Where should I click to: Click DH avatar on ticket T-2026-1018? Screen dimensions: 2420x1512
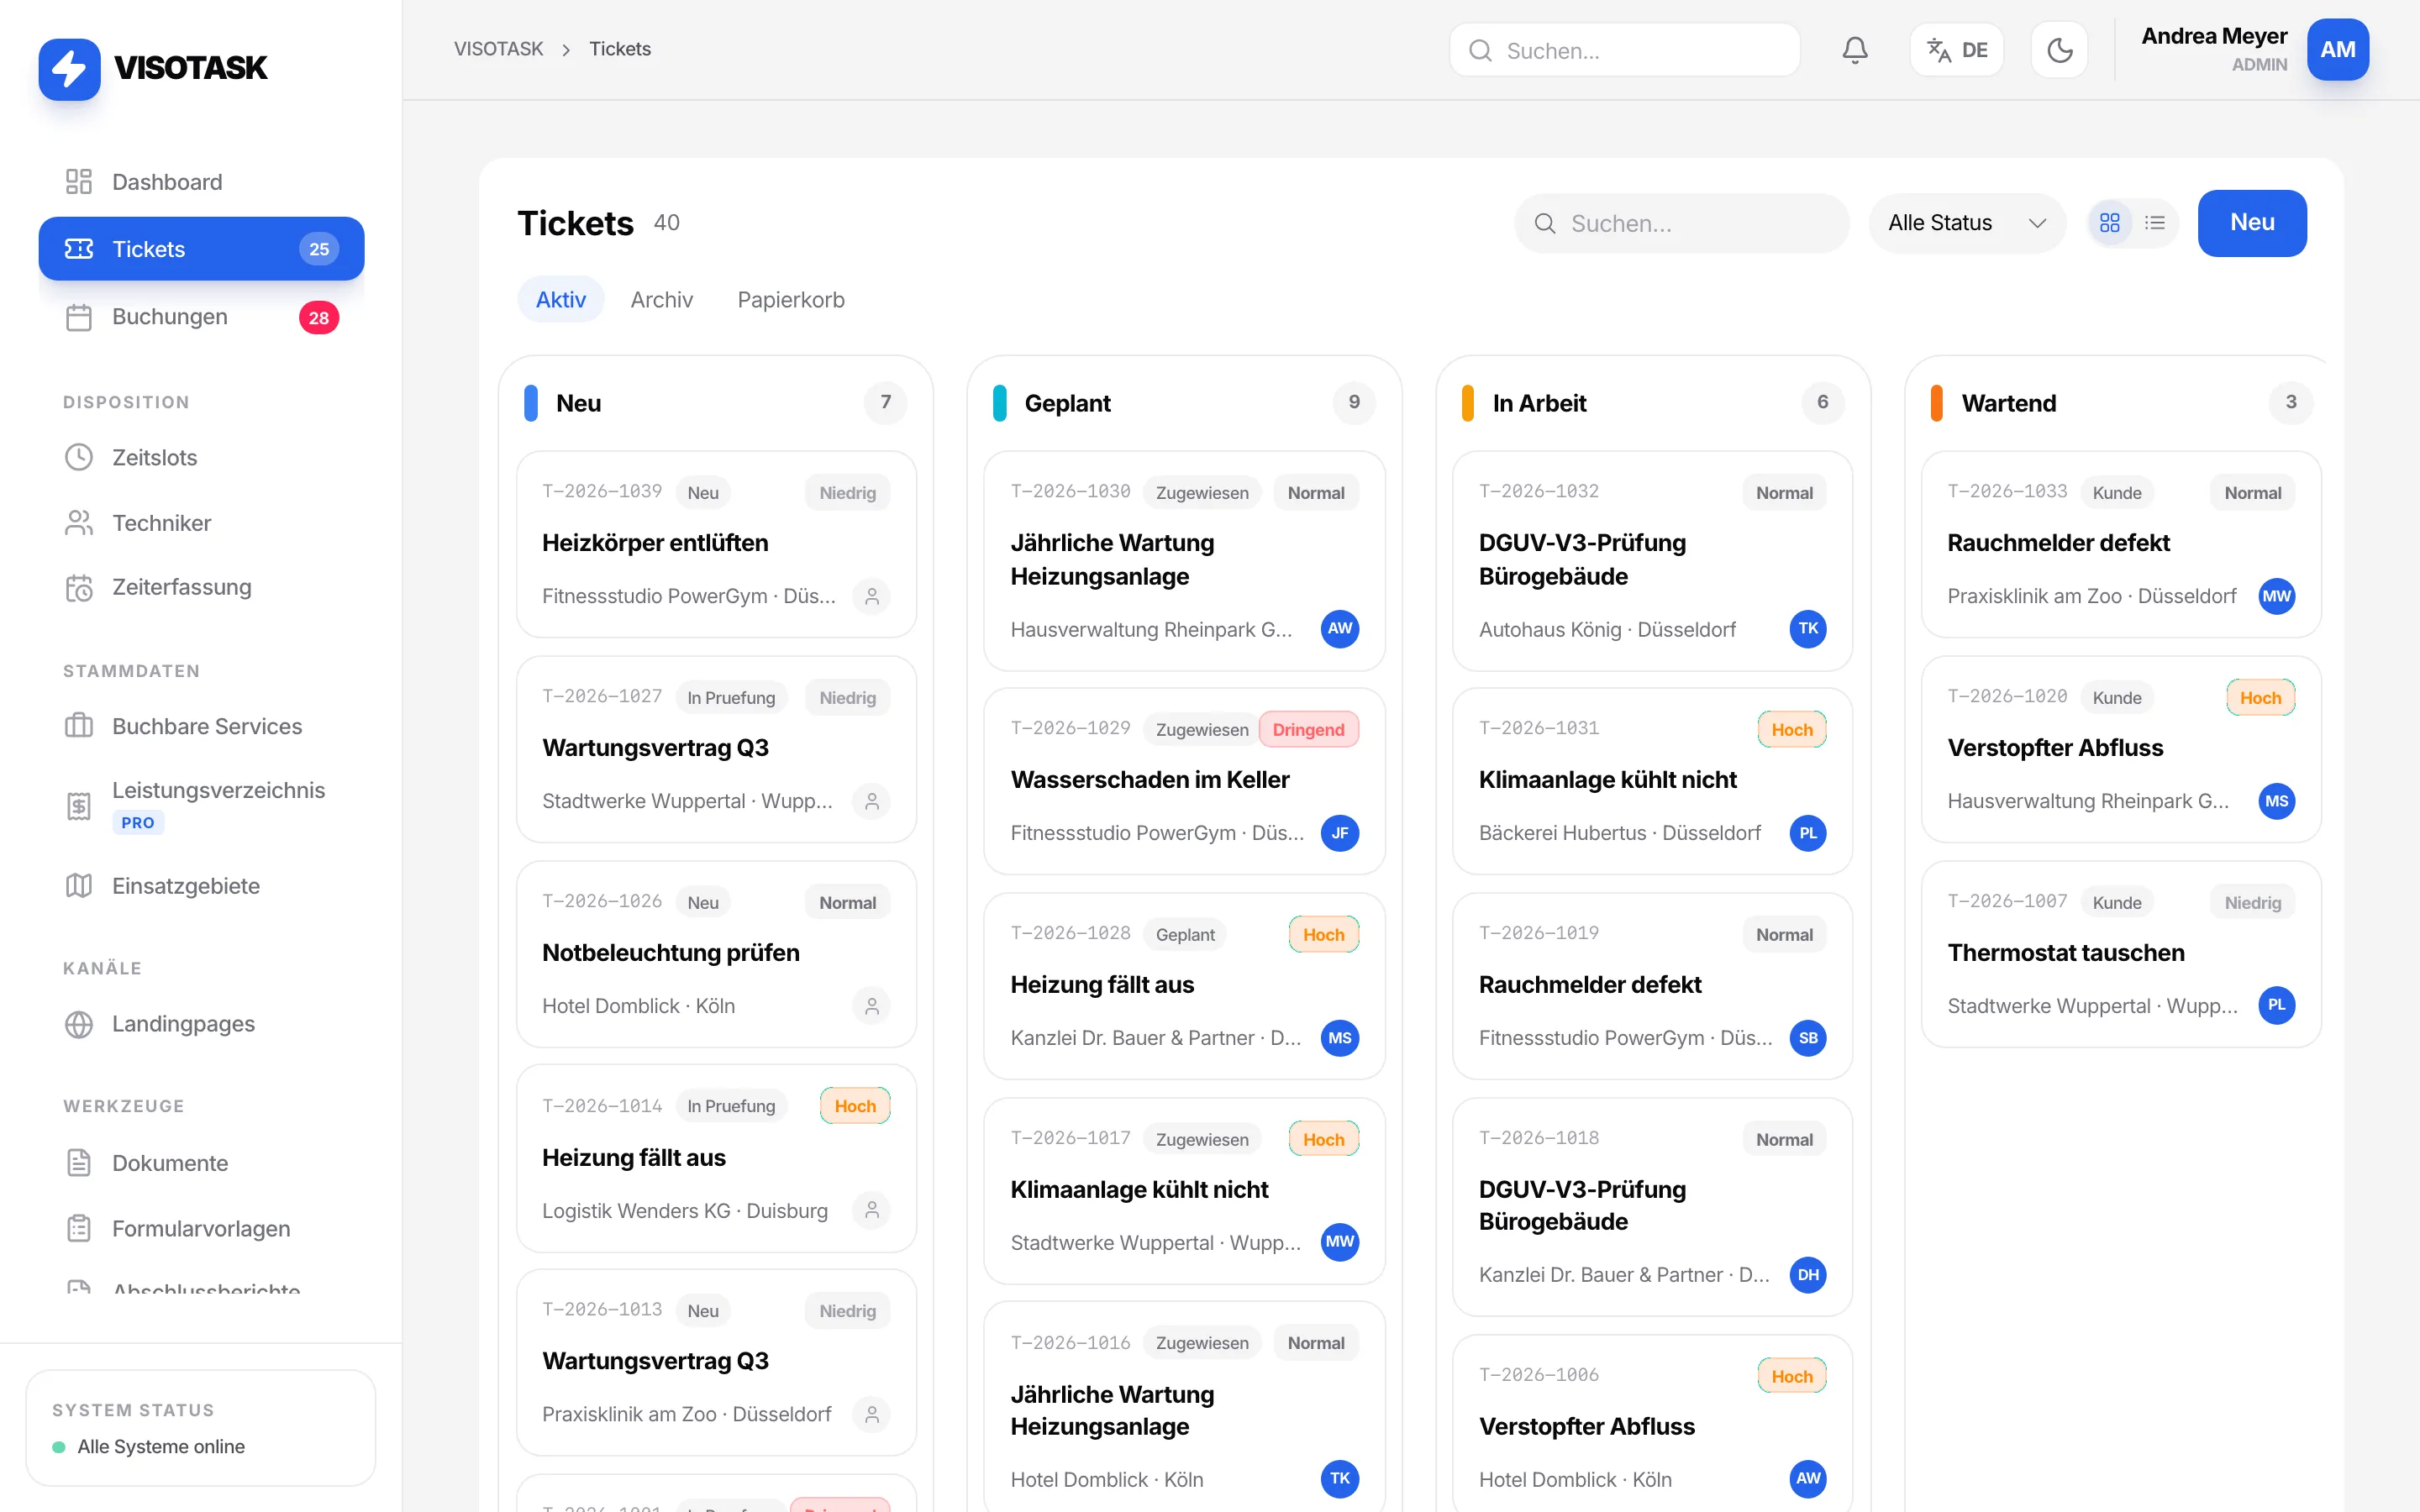pyautogui.click(x=1808, y=1275)
